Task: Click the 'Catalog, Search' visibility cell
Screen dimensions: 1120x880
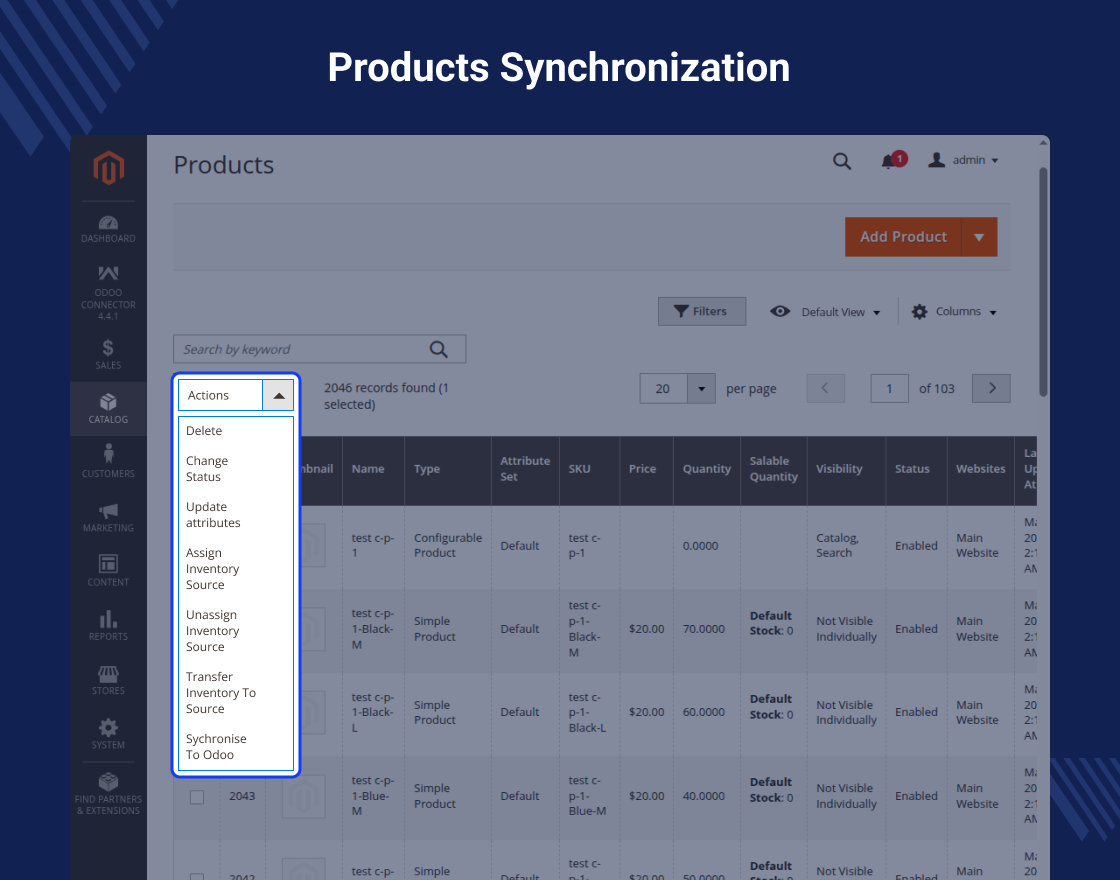Action: tap(838, 546)
